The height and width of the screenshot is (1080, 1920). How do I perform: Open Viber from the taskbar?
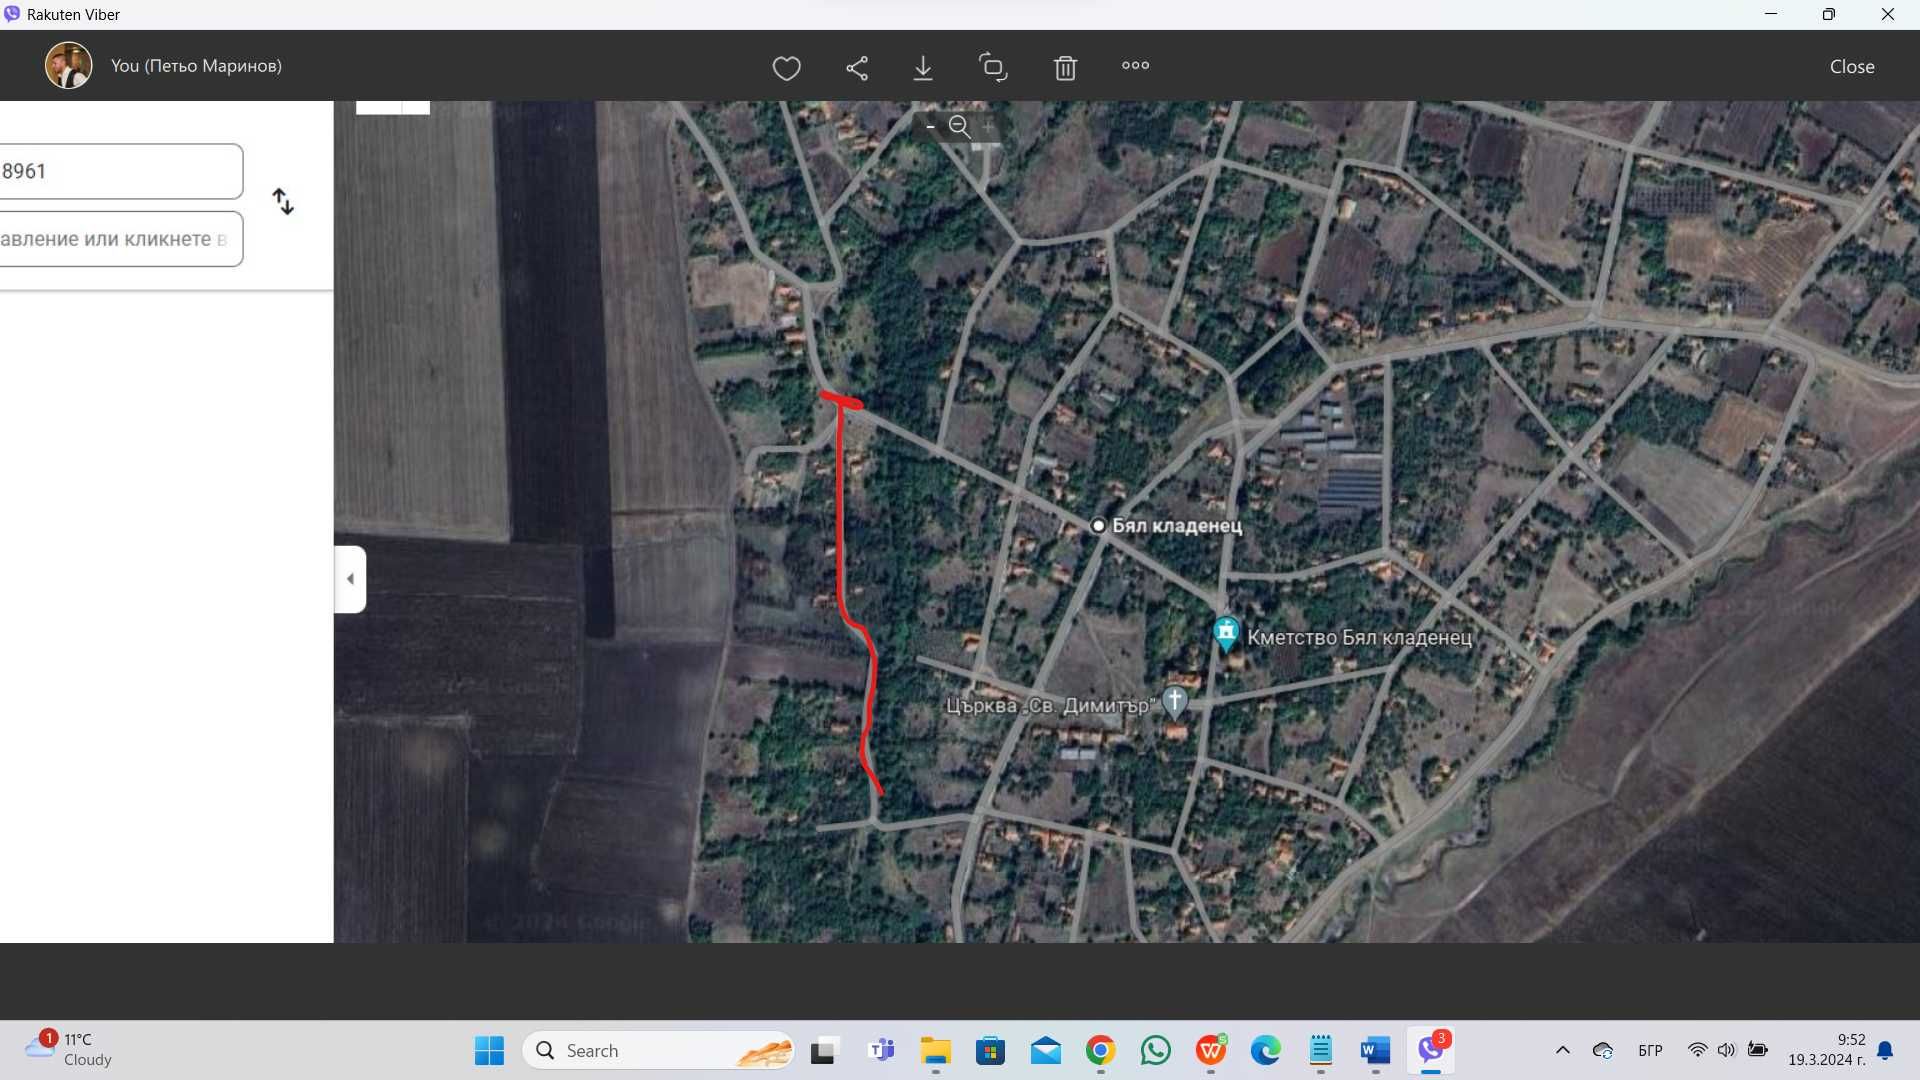tap(1431, 1050)
